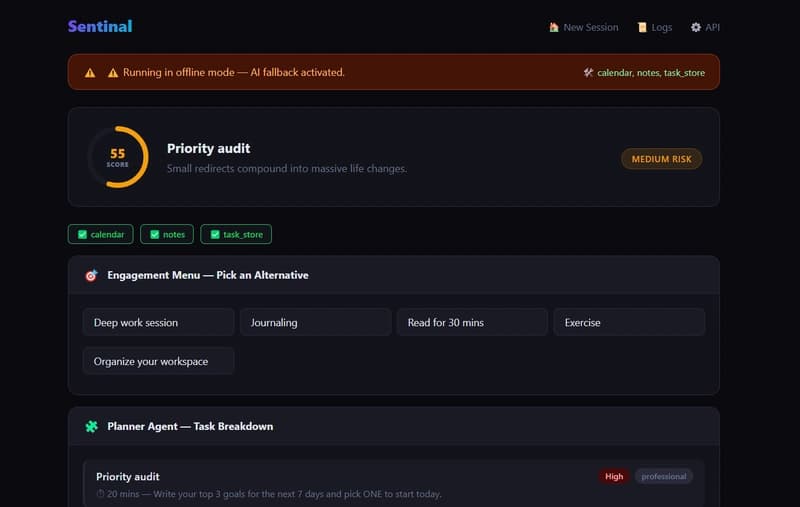The image size is (800, 507).
Task: Pick the Exercise alternative
Action: click(630, 322)
